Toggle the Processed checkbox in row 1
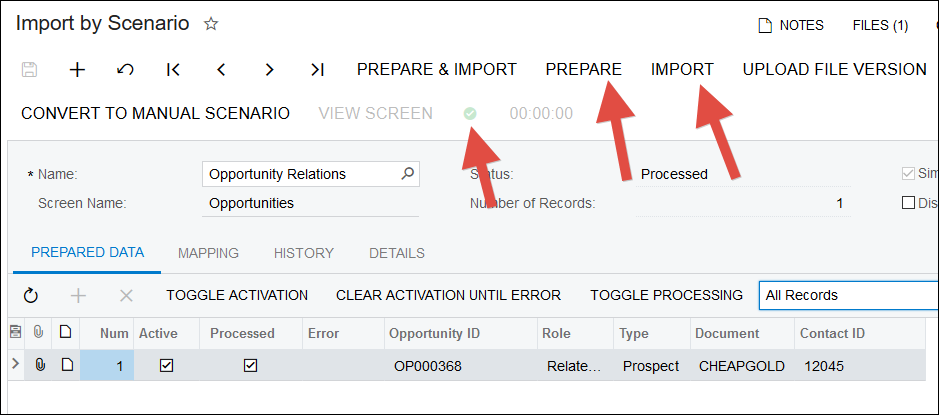Image resolution: width=939 pixels, height=415 pixels. click(x=250, y=366)
